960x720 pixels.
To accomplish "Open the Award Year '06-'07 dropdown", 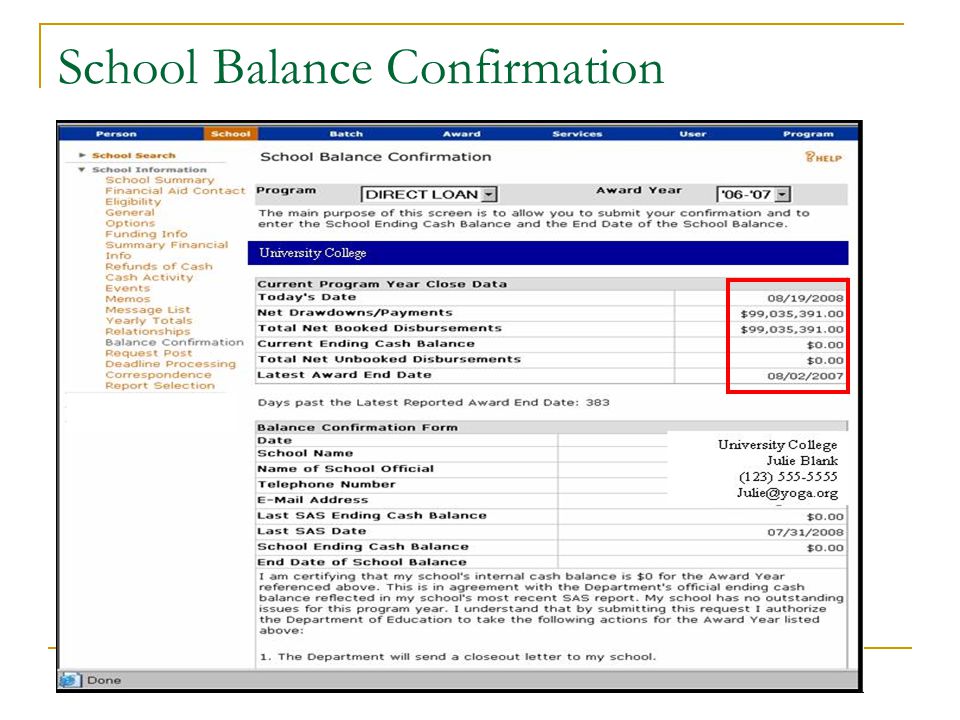I will (754, 195).
